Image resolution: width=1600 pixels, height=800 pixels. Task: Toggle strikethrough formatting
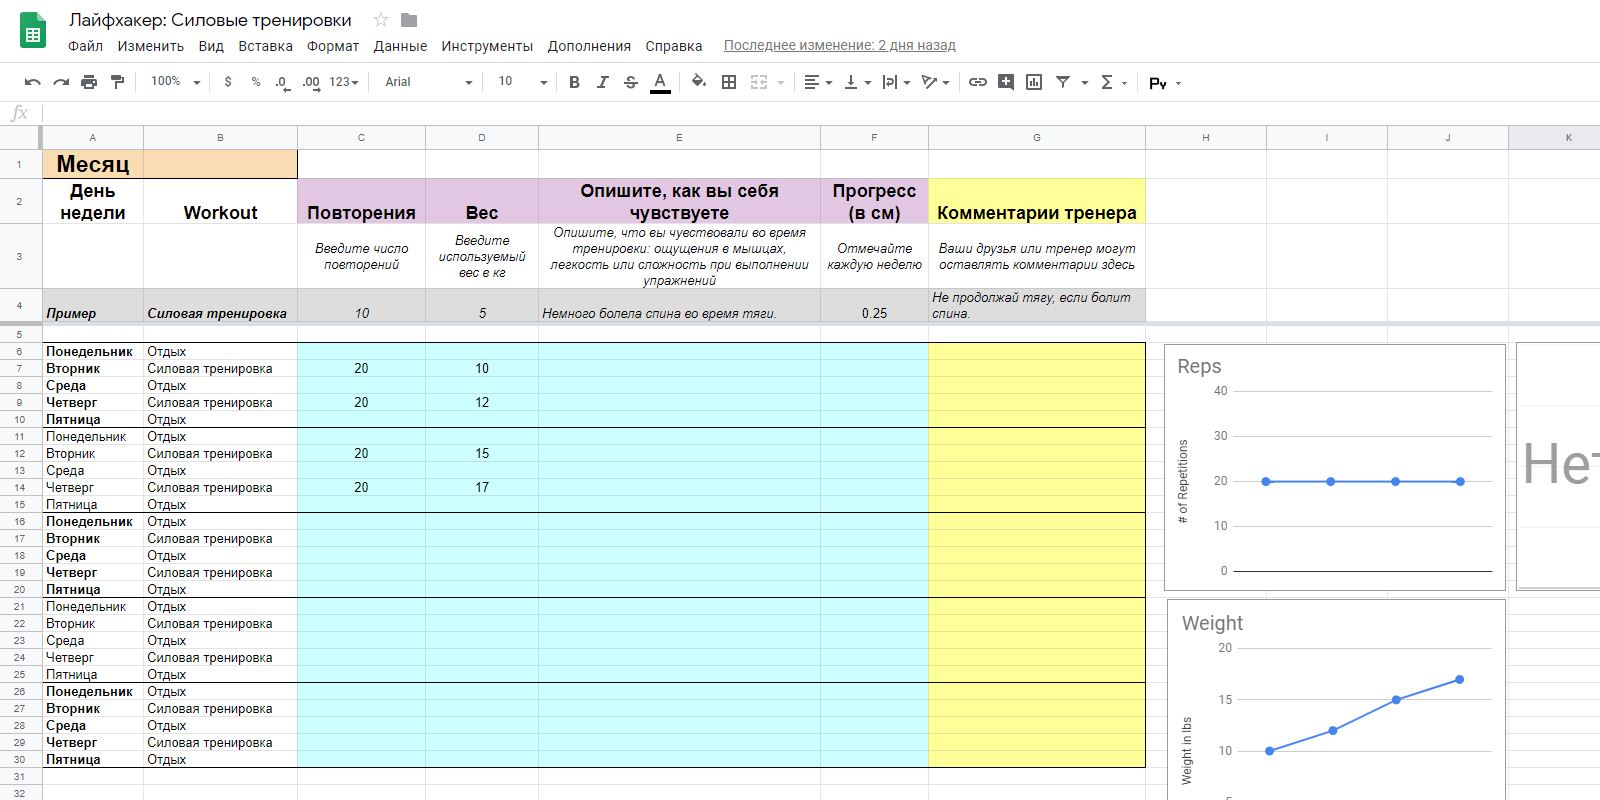pos(630,82)
